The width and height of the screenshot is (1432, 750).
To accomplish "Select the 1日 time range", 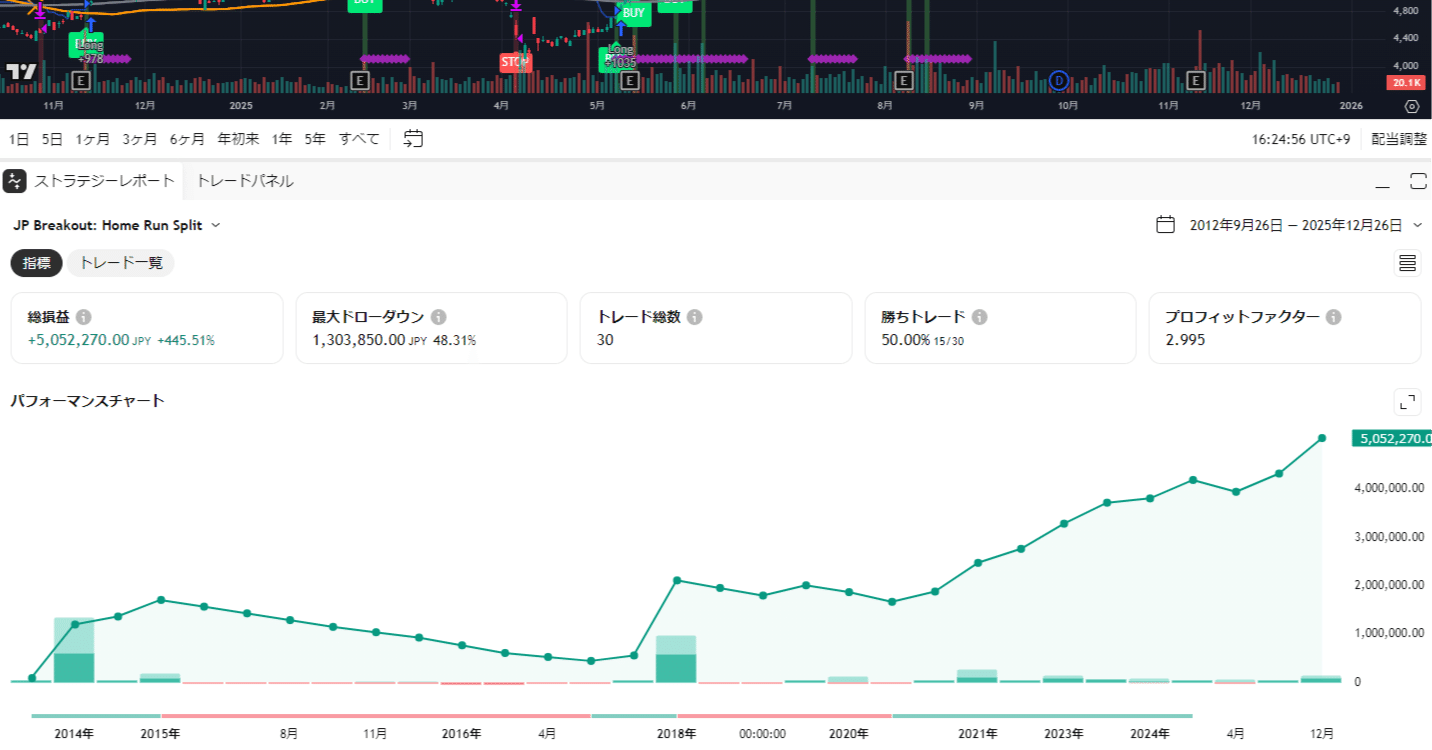I will point(19,139).
